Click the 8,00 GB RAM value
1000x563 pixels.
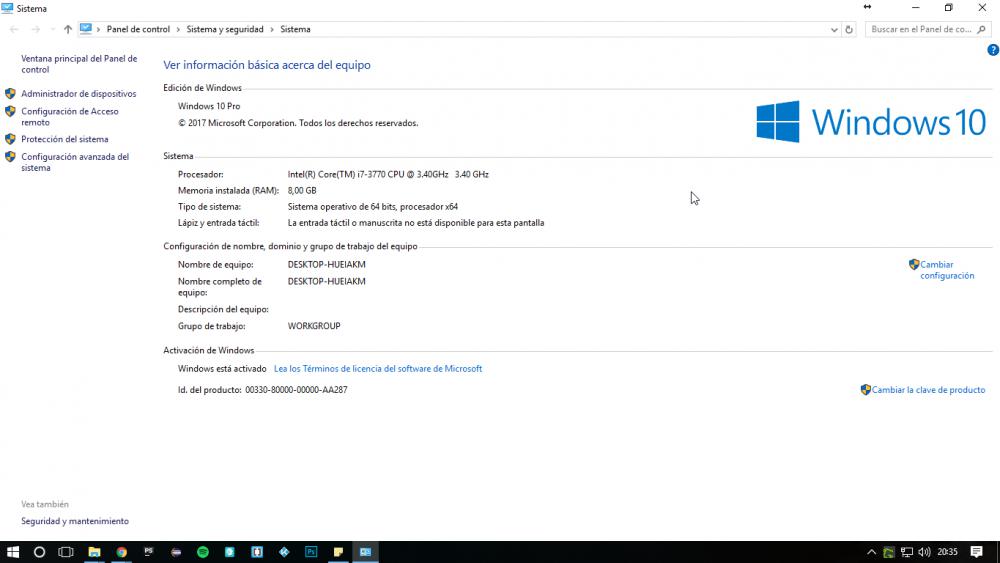point(302,191)
